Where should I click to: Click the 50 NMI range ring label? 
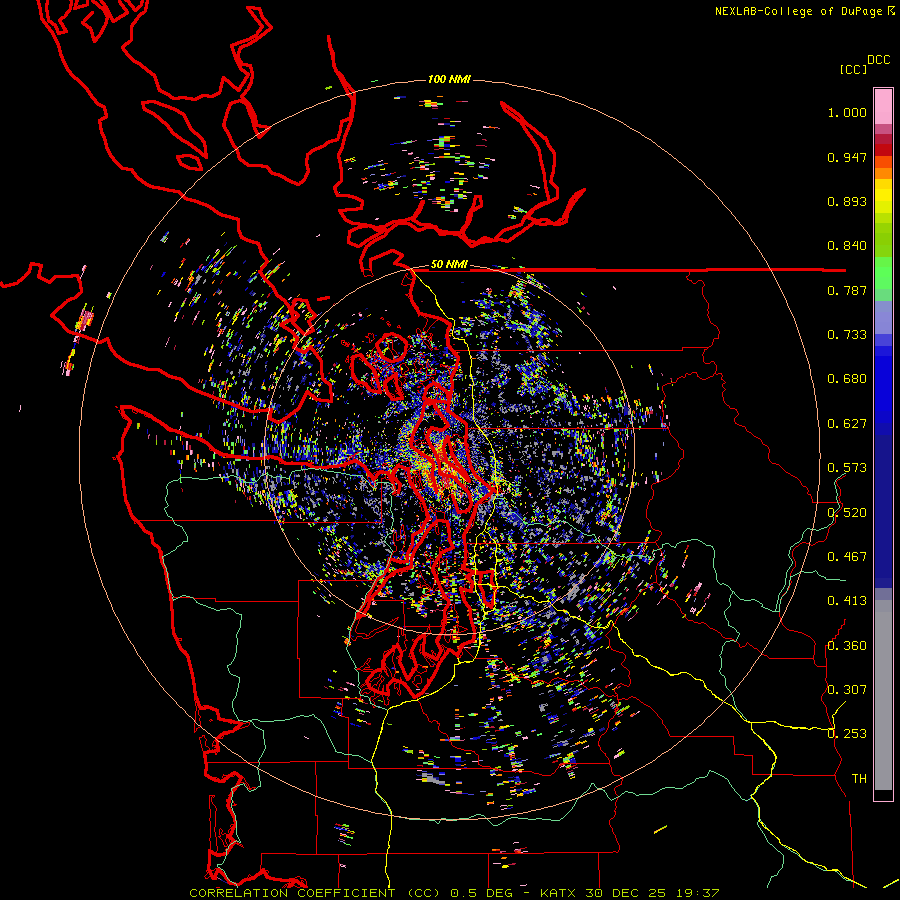coord(449,264)
